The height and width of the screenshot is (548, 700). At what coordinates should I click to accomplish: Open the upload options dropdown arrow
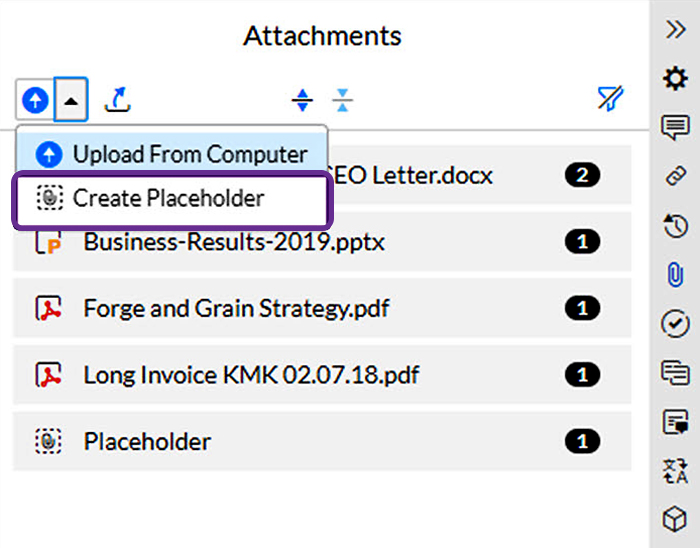[x=72, y=99]
